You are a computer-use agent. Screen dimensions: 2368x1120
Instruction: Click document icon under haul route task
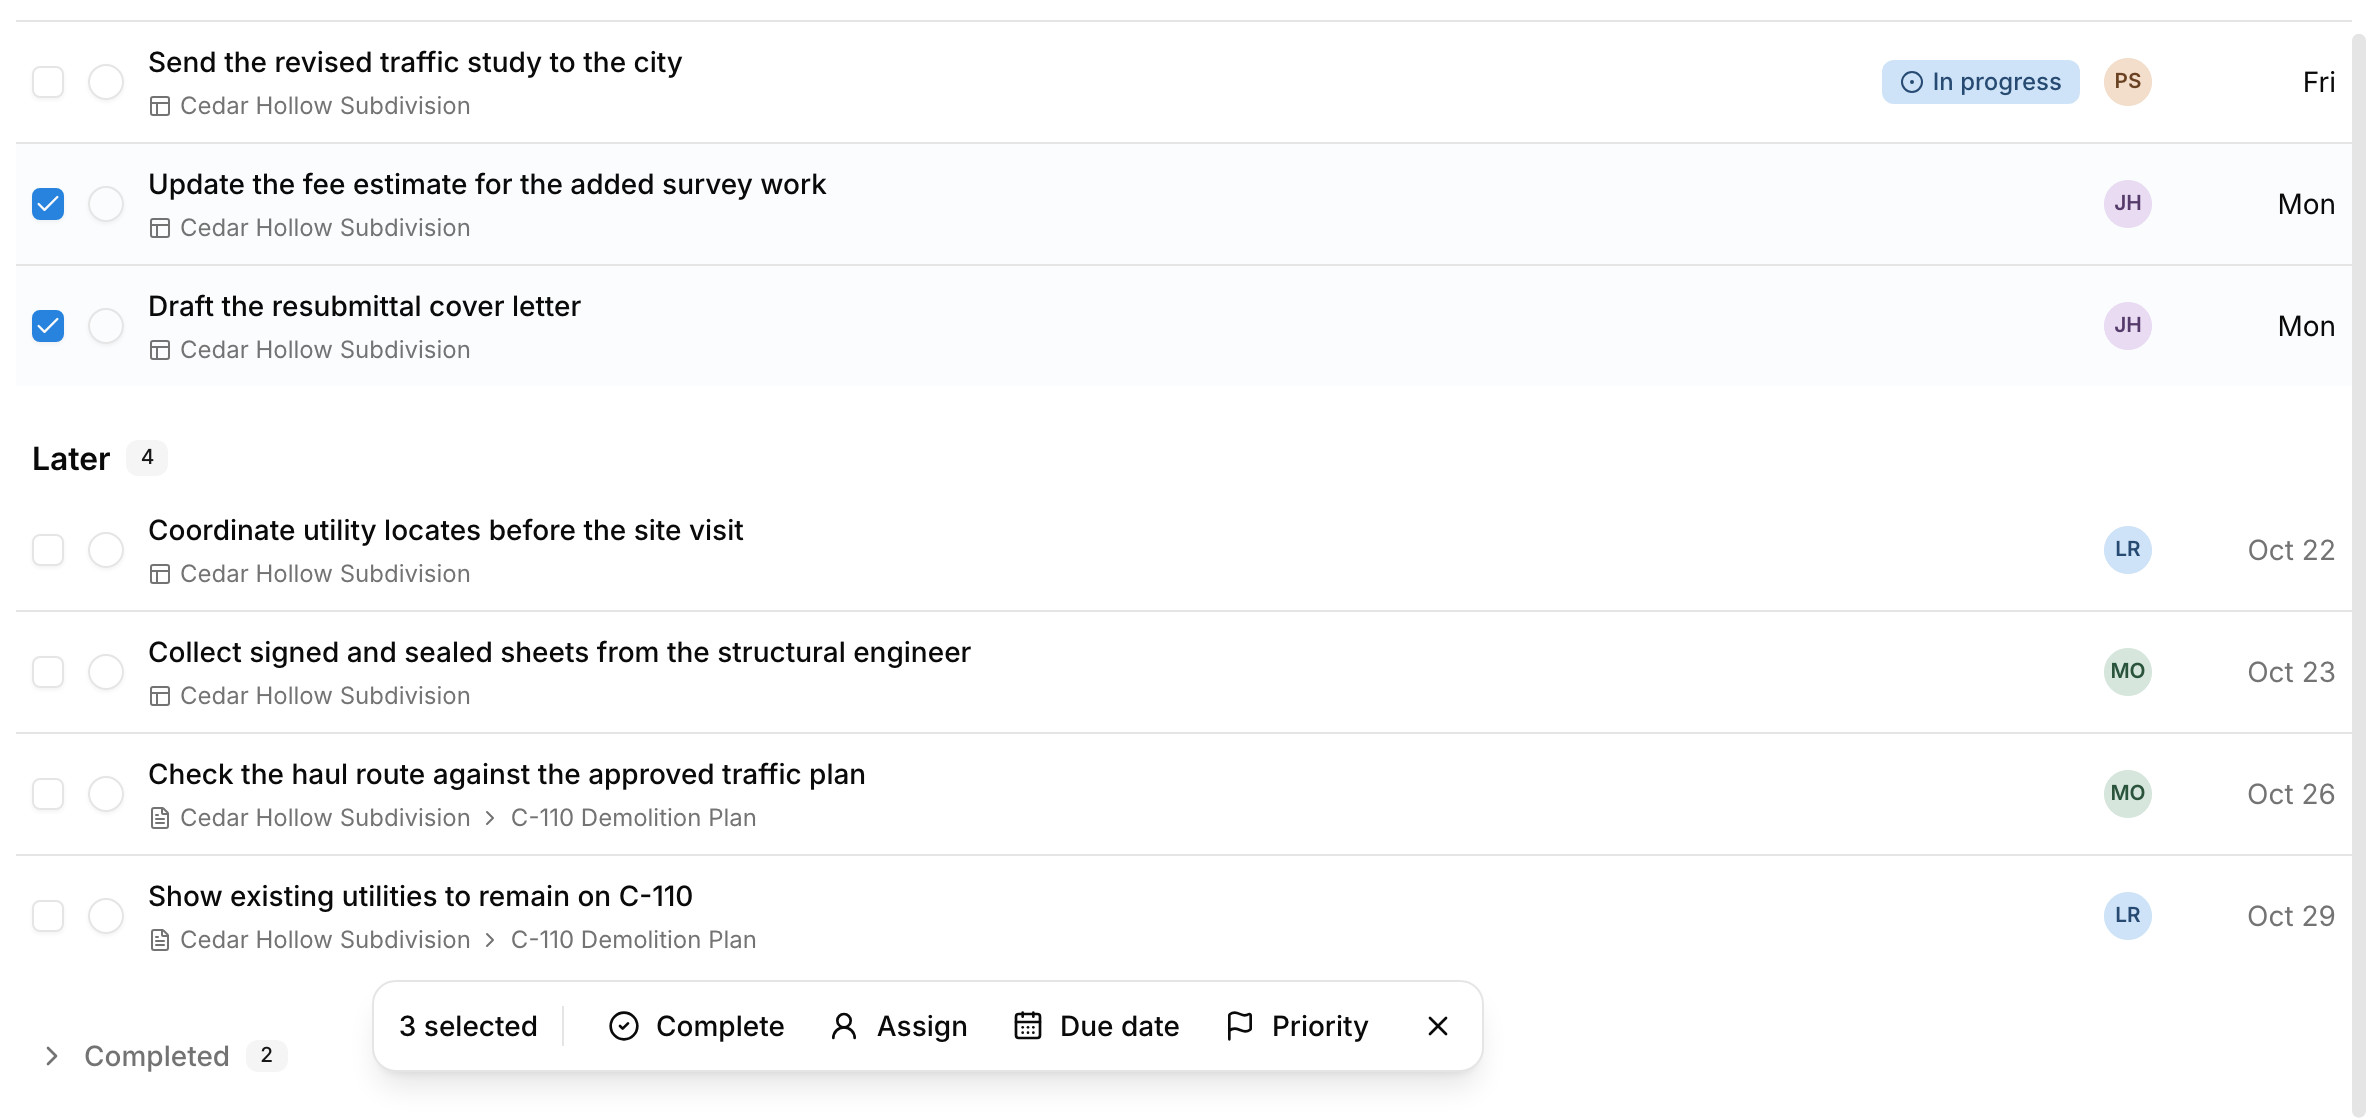click(x=160, y=818)
